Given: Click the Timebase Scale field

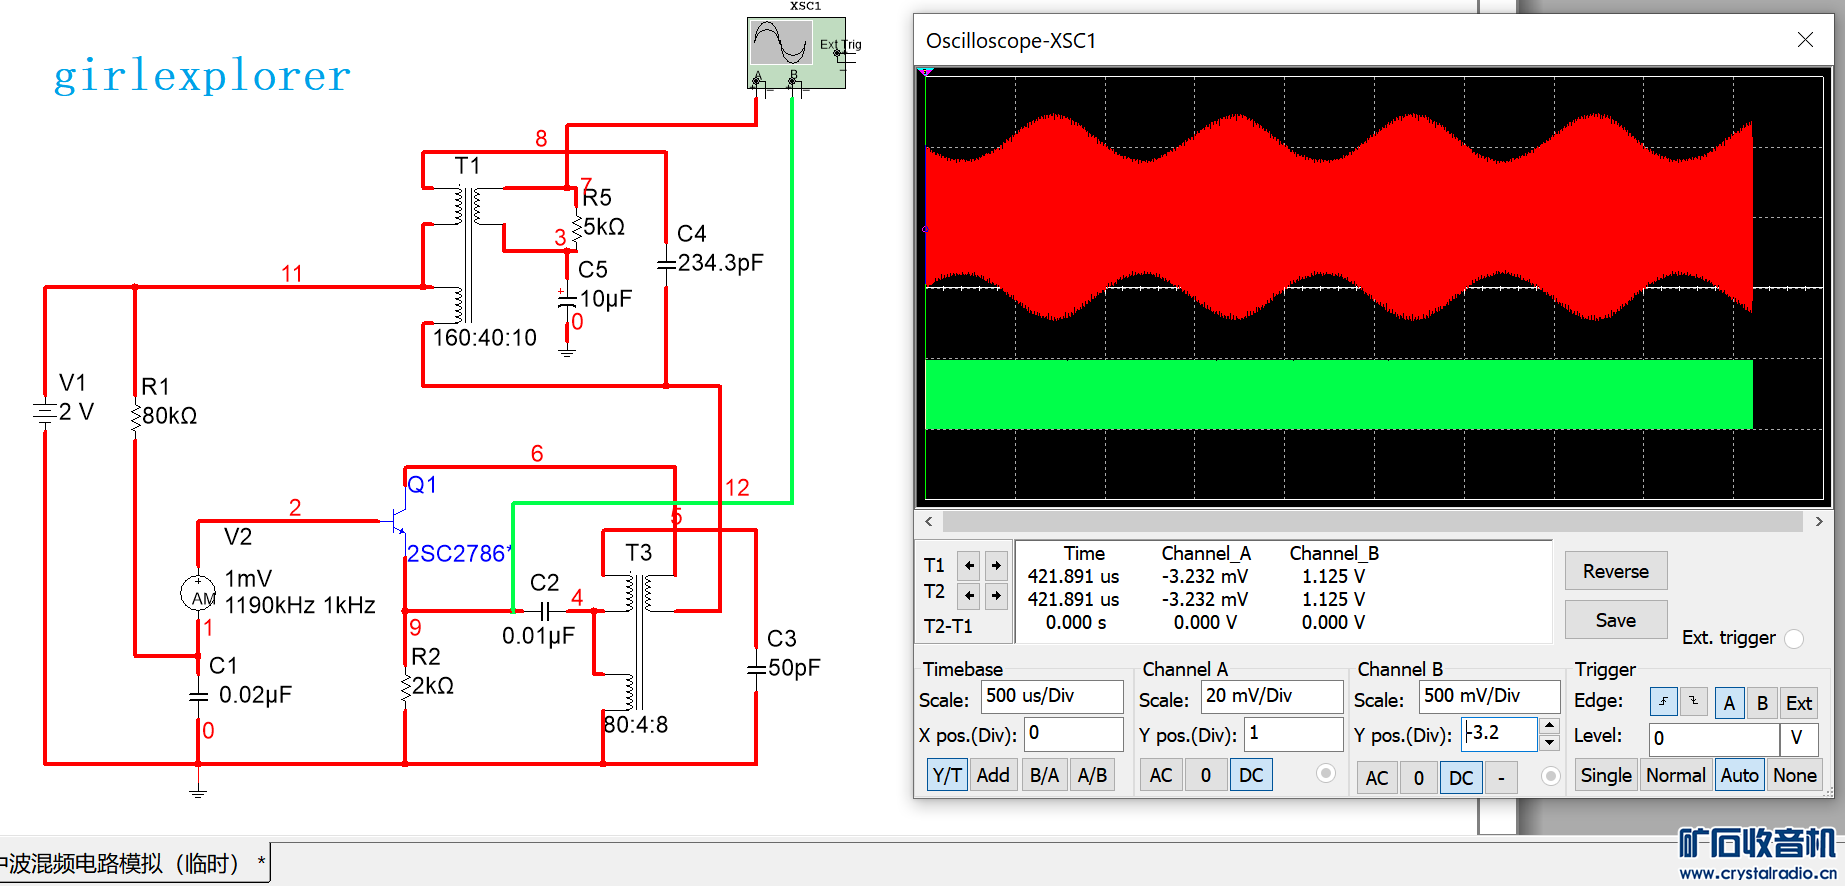Looking at the screenshot, I should [1052, 696].
